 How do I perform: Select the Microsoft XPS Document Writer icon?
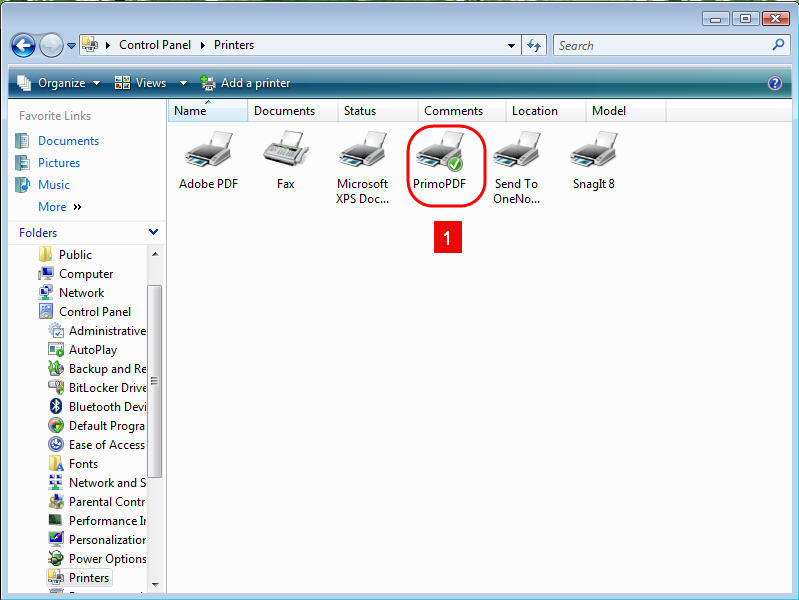point(362,149)
